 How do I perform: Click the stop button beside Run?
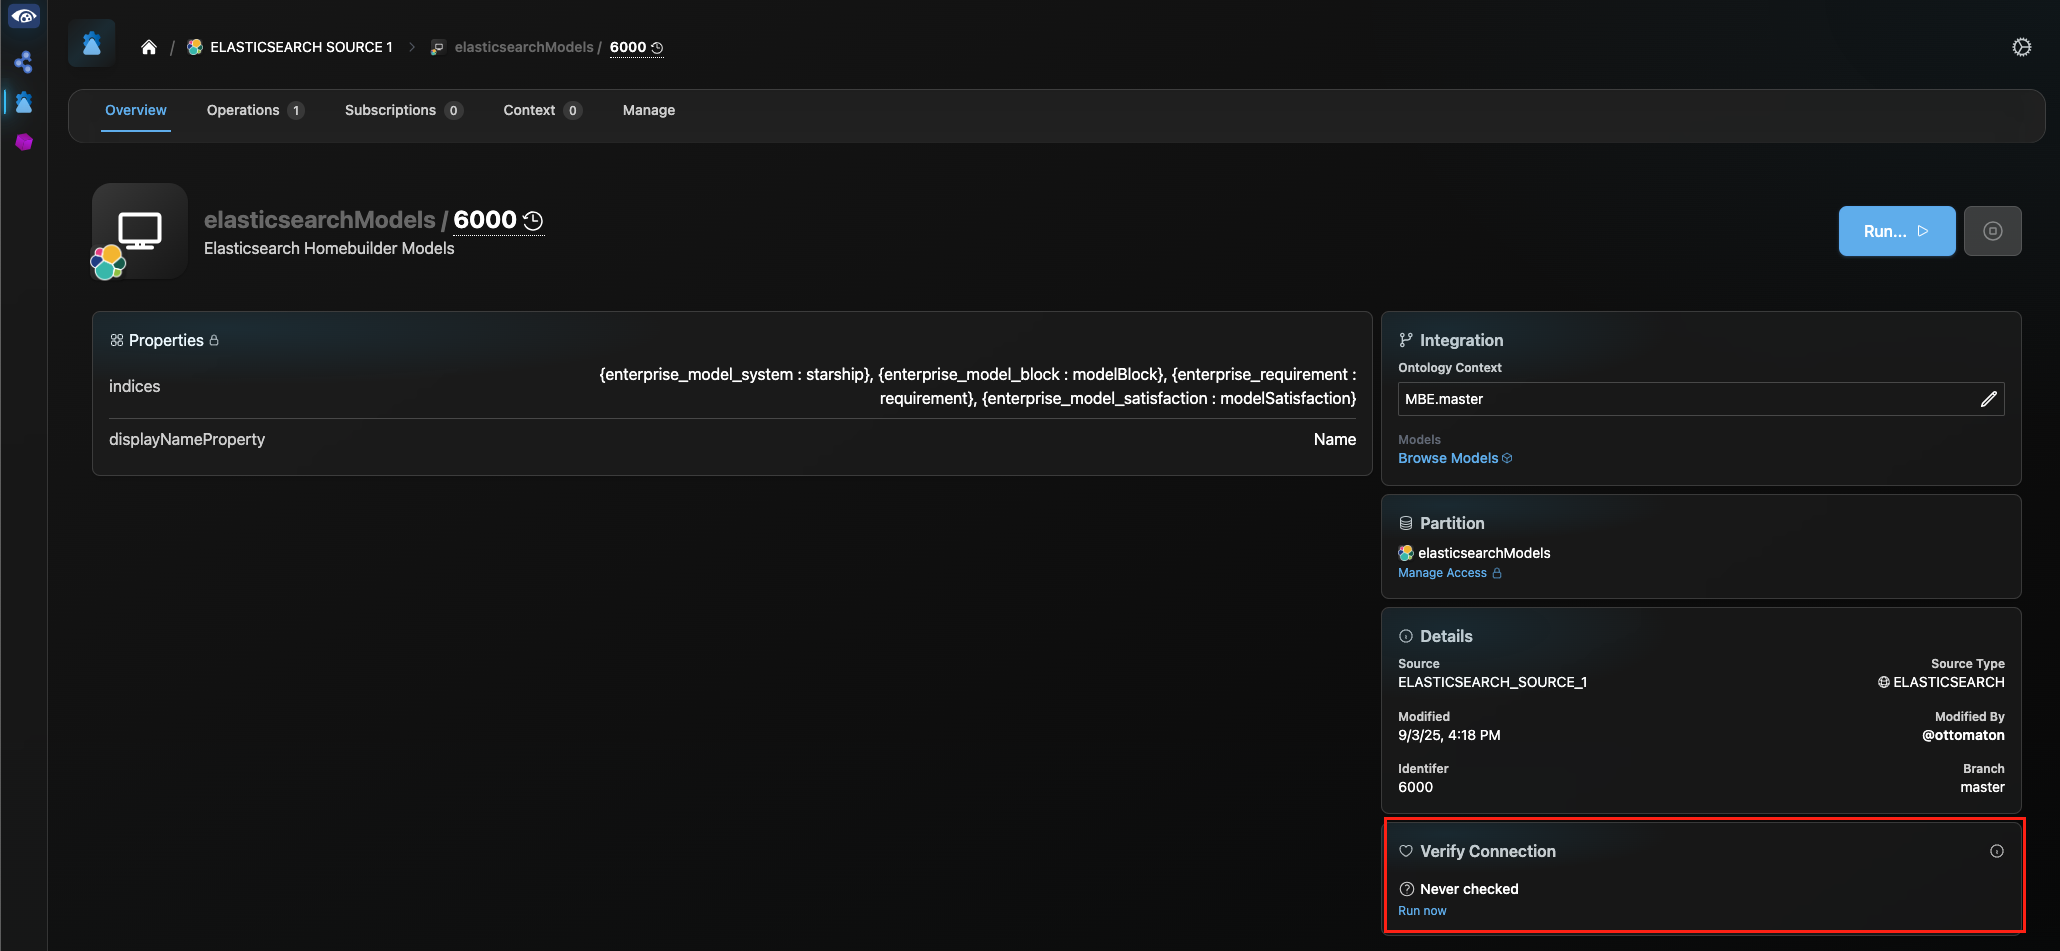[1992, 231]
